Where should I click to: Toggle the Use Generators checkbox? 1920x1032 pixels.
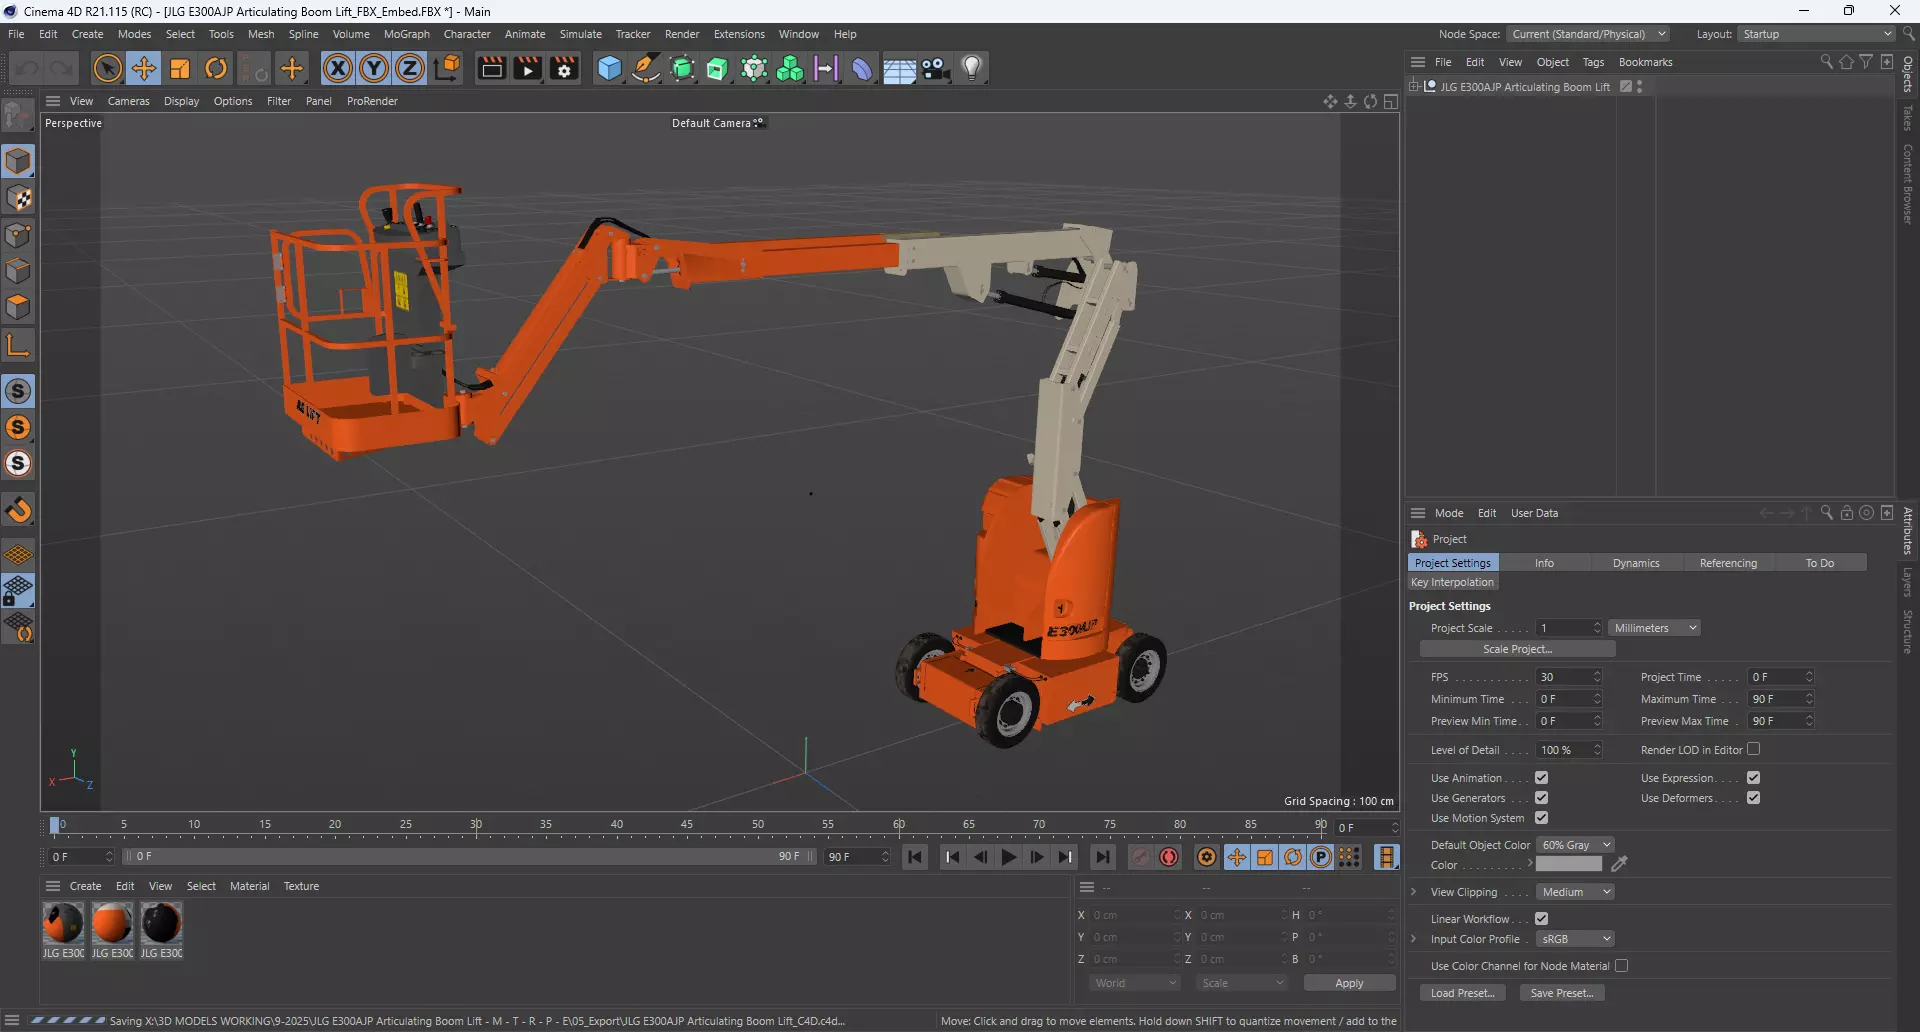[1541, 798]
